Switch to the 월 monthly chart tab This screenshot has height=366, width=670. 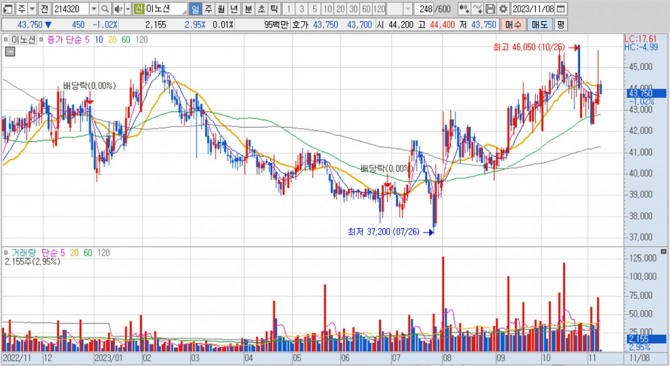point(221,9)
